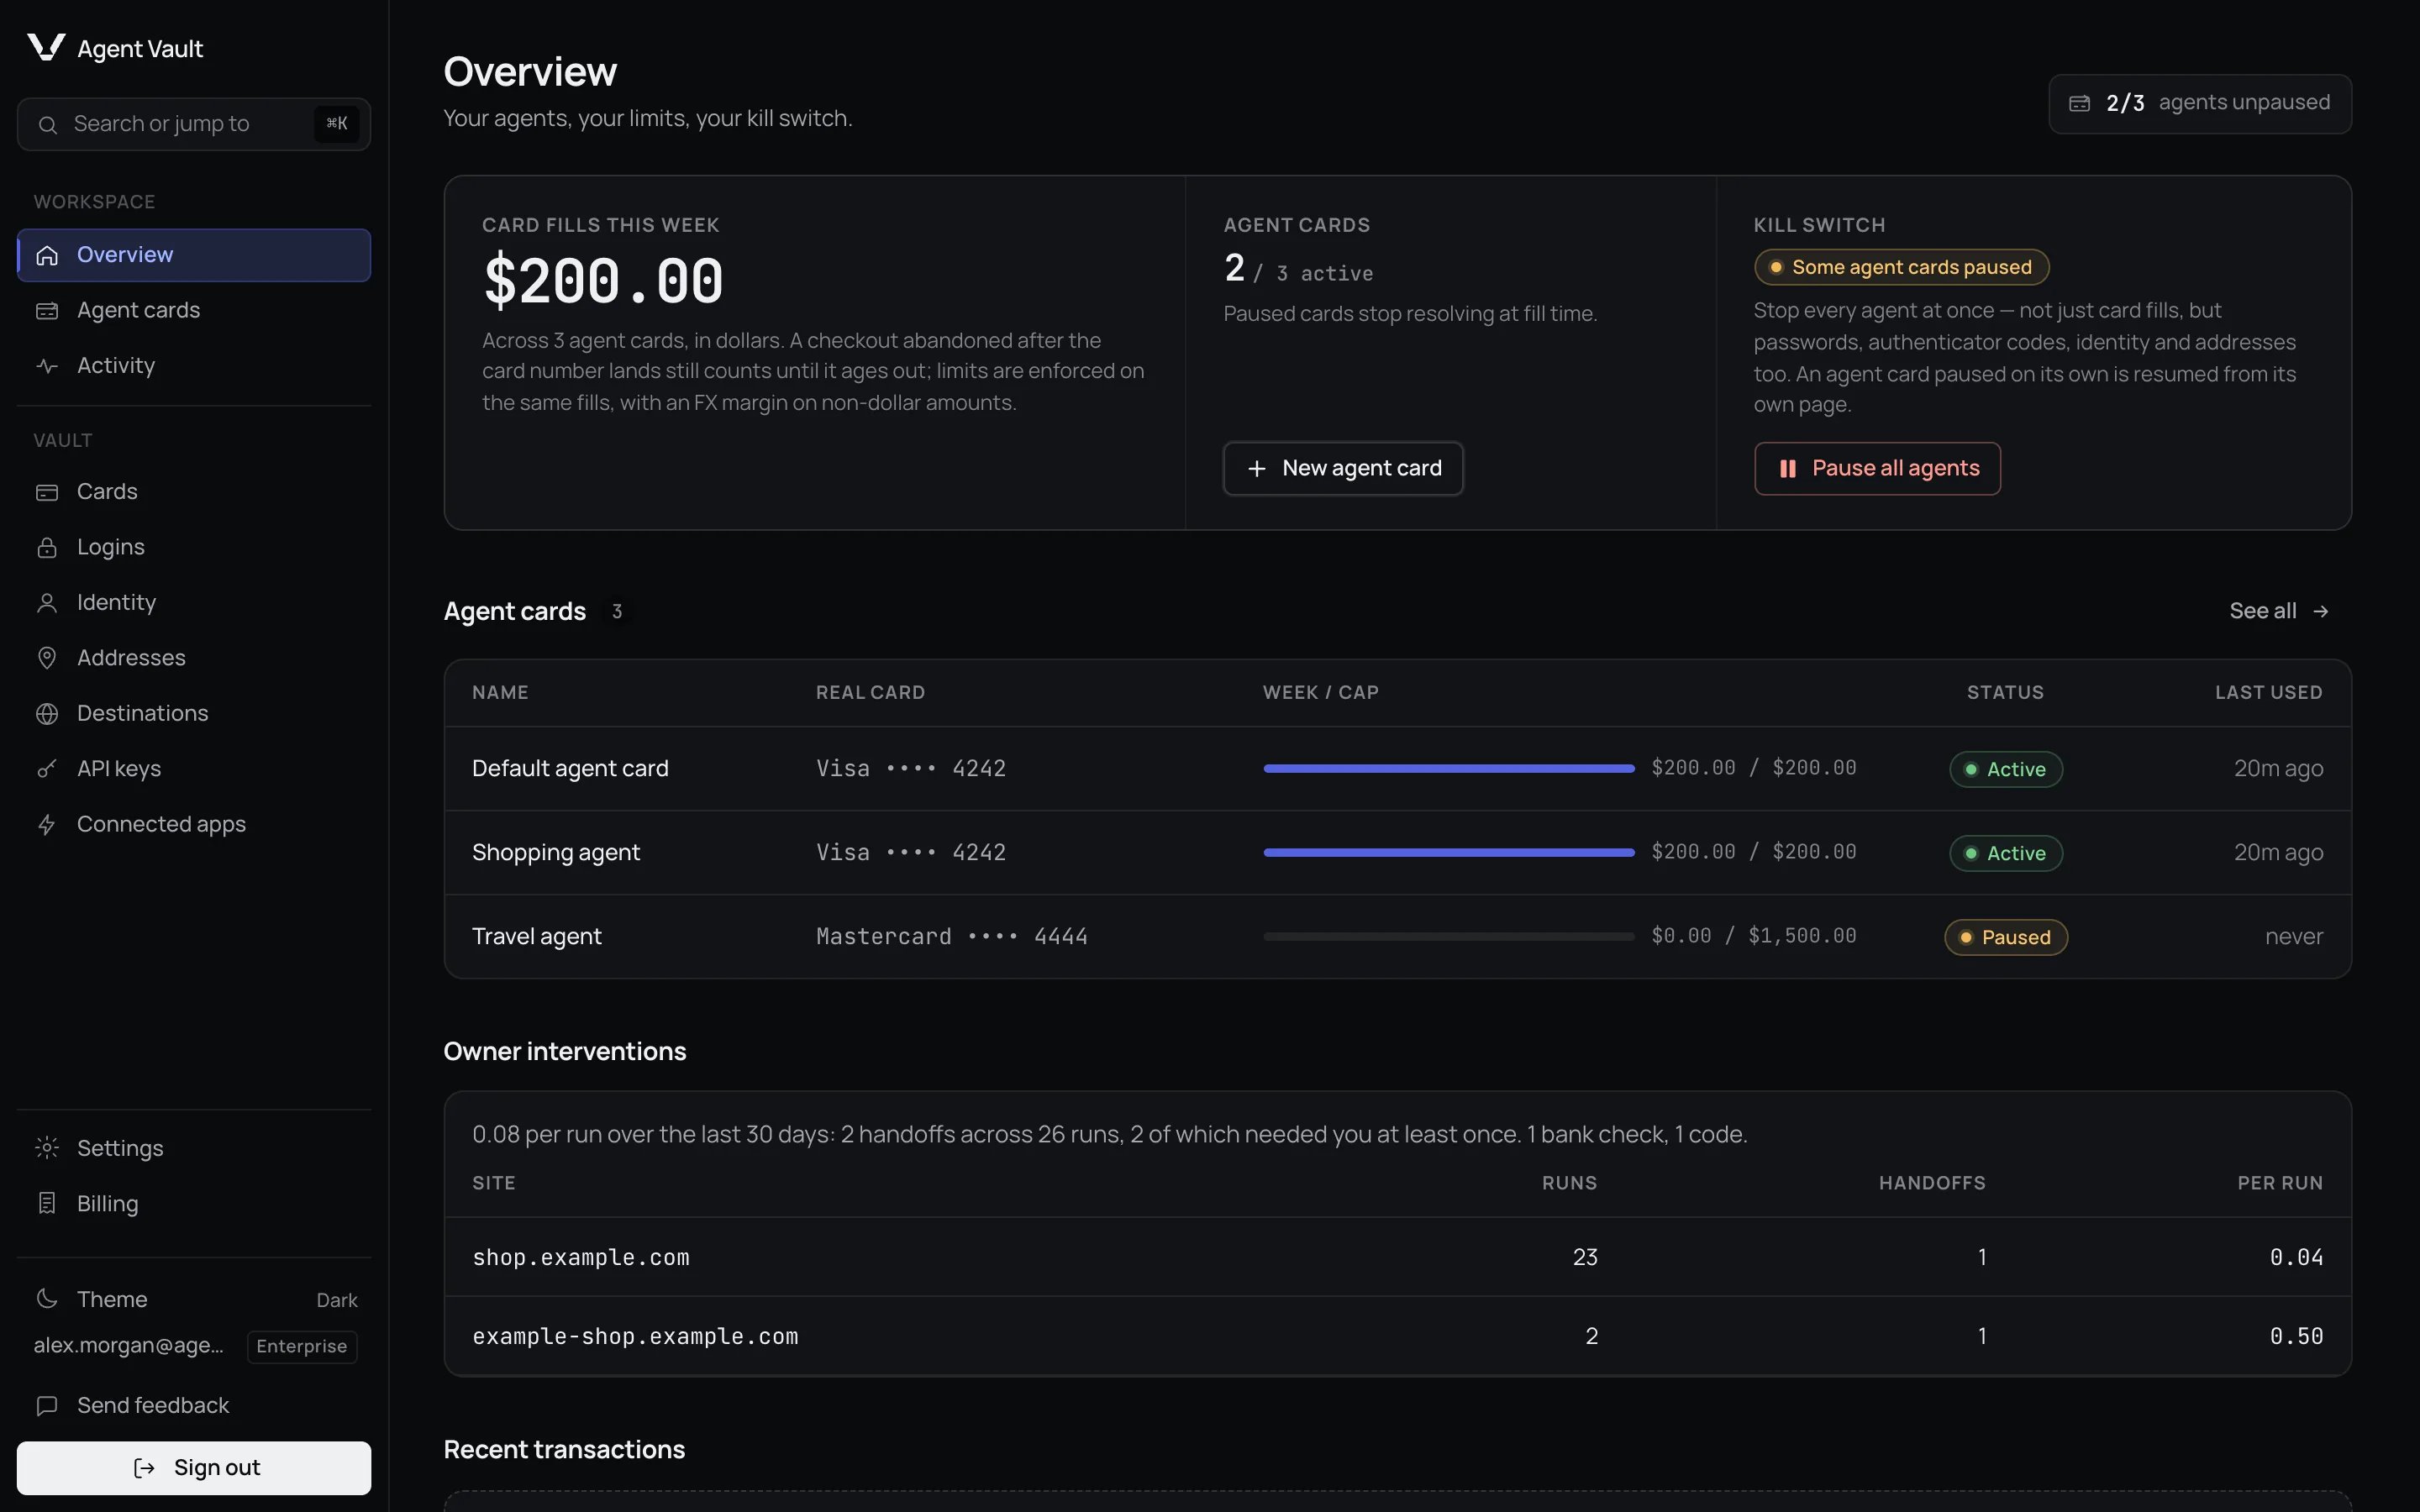The height and width of the screenshot is (1512, 2420).
Task: Click the Theme moon icon
Action: [x=47, y=1299]
